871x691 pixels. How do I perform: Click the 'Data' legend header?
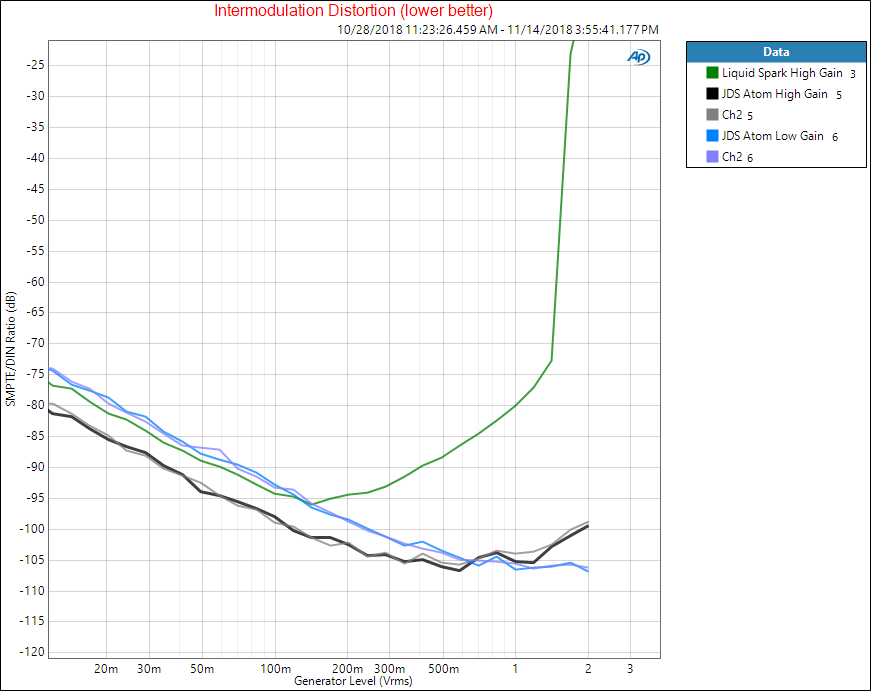(x=776, y=52)
